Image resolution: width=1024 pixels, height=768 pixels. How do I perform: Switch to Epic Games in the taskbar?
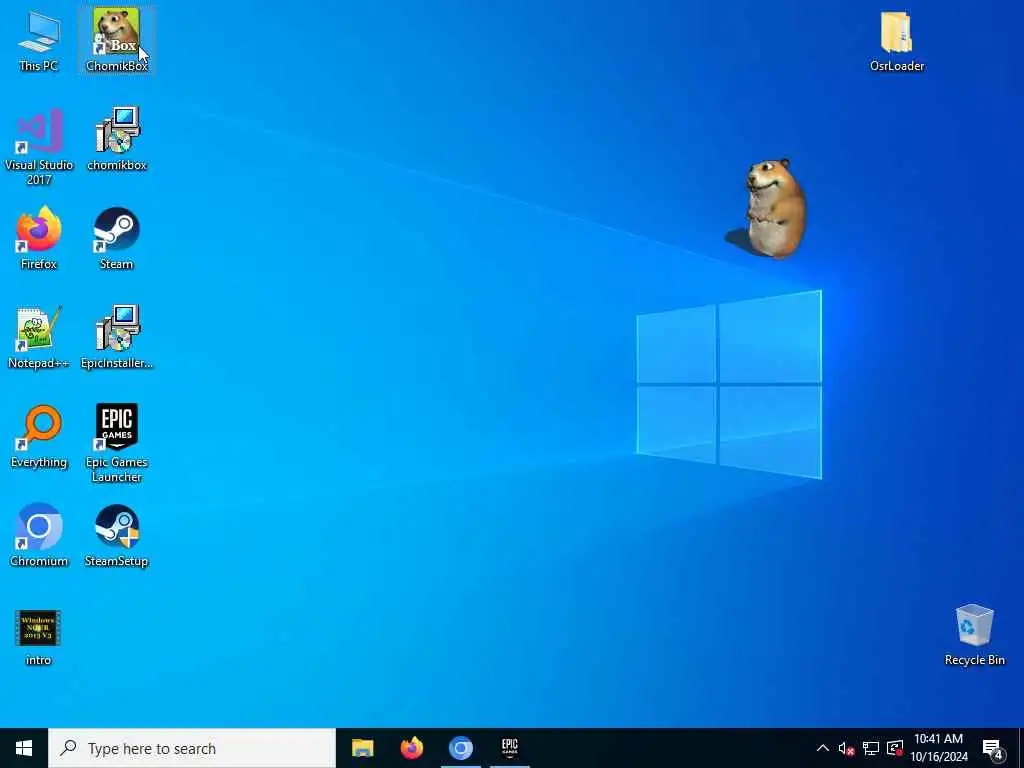(509, 748)
